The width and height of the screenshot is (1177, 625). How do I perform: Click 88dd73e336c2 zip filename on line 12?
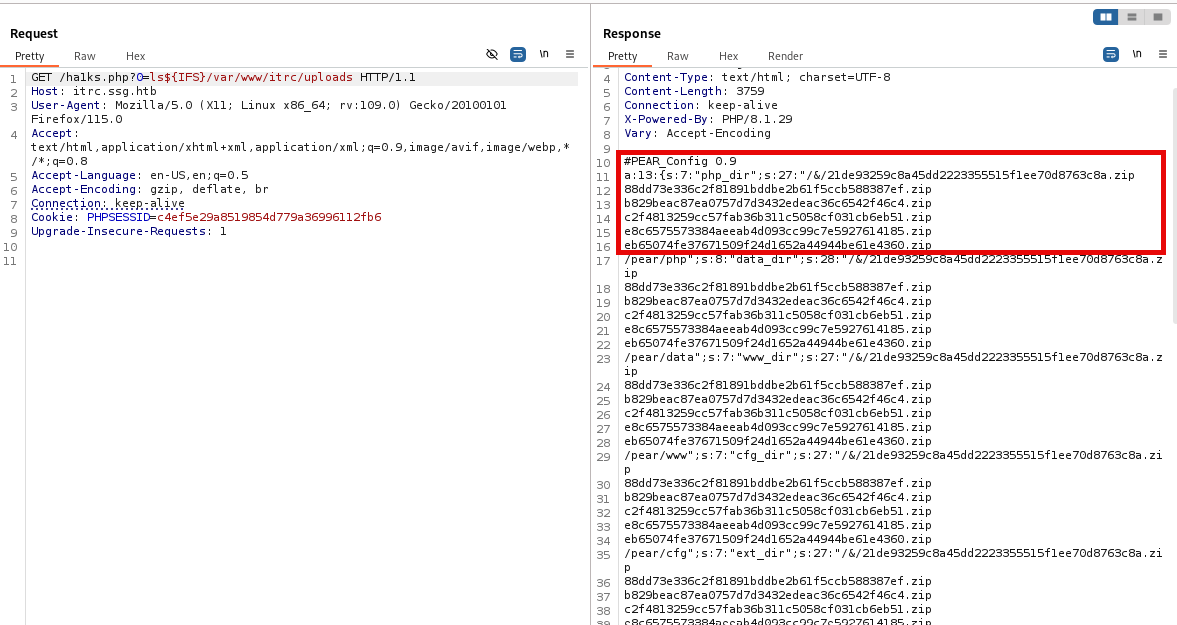coord(778,190)
